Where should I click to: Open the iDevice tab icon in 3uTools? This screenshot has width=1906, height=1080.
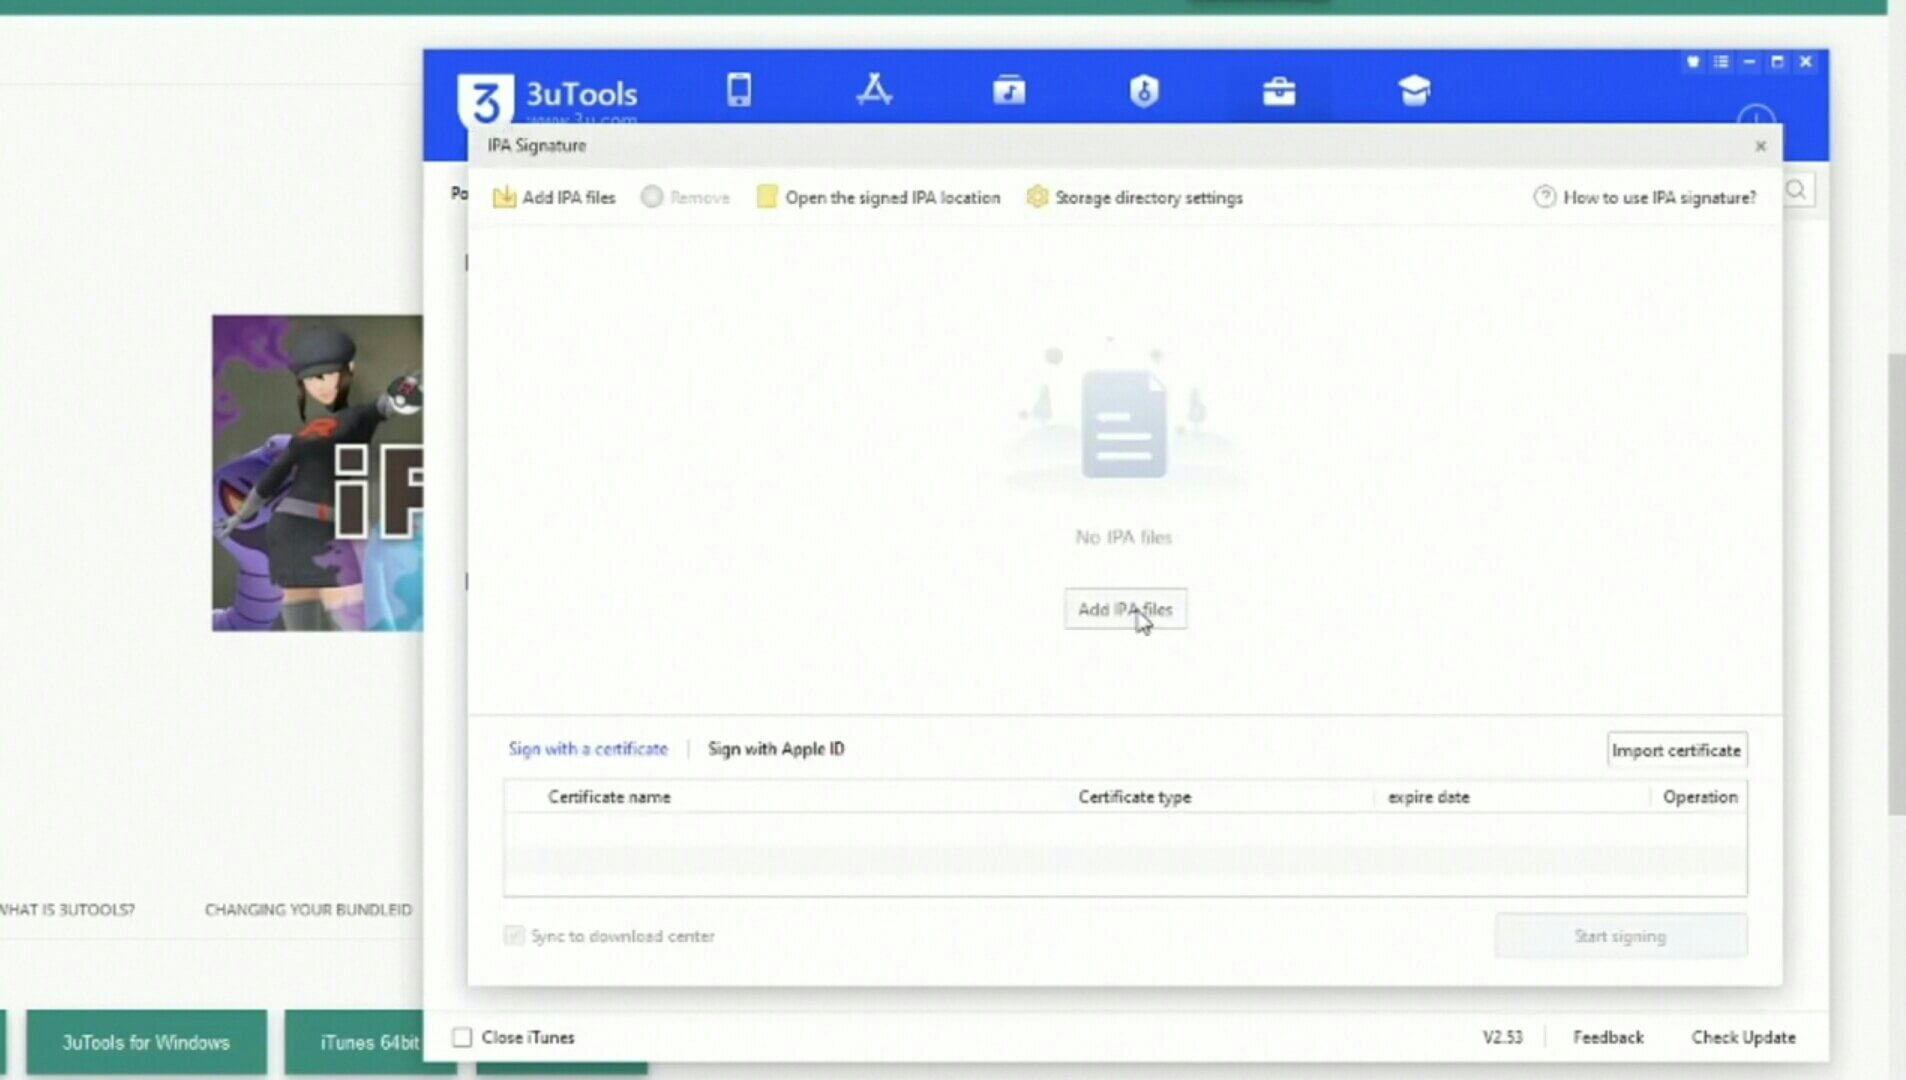point(739,90)
